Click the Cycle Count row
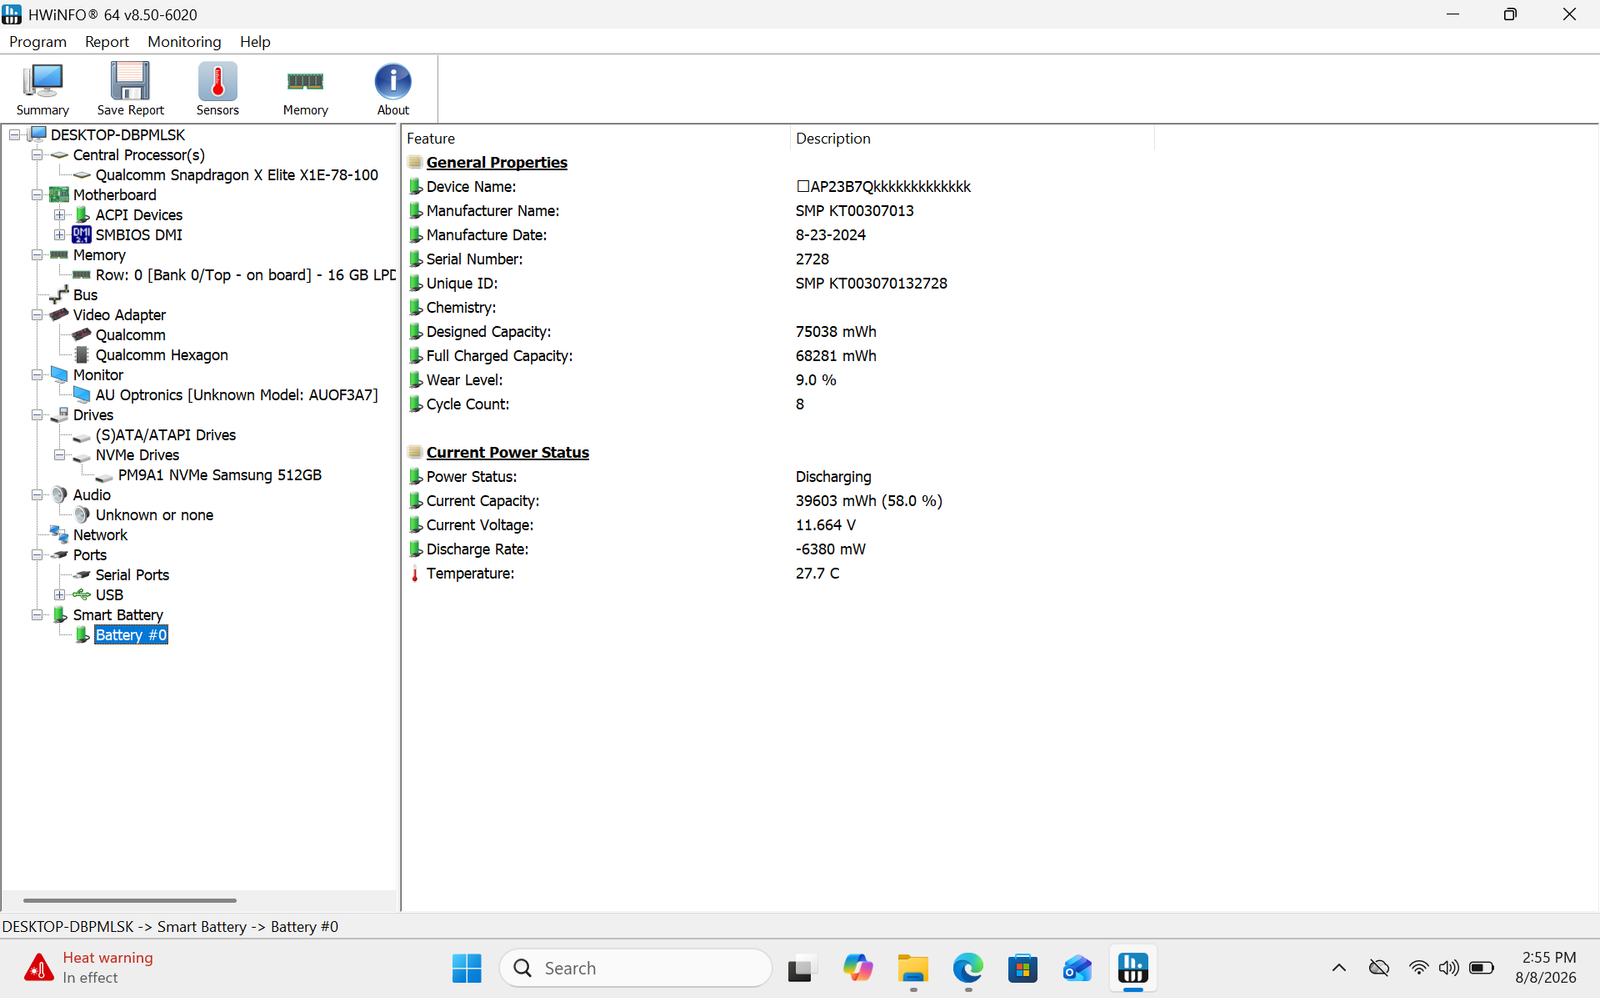This screenshot has width=1600, height=998. pyautogui.click(x=780, y=404)
